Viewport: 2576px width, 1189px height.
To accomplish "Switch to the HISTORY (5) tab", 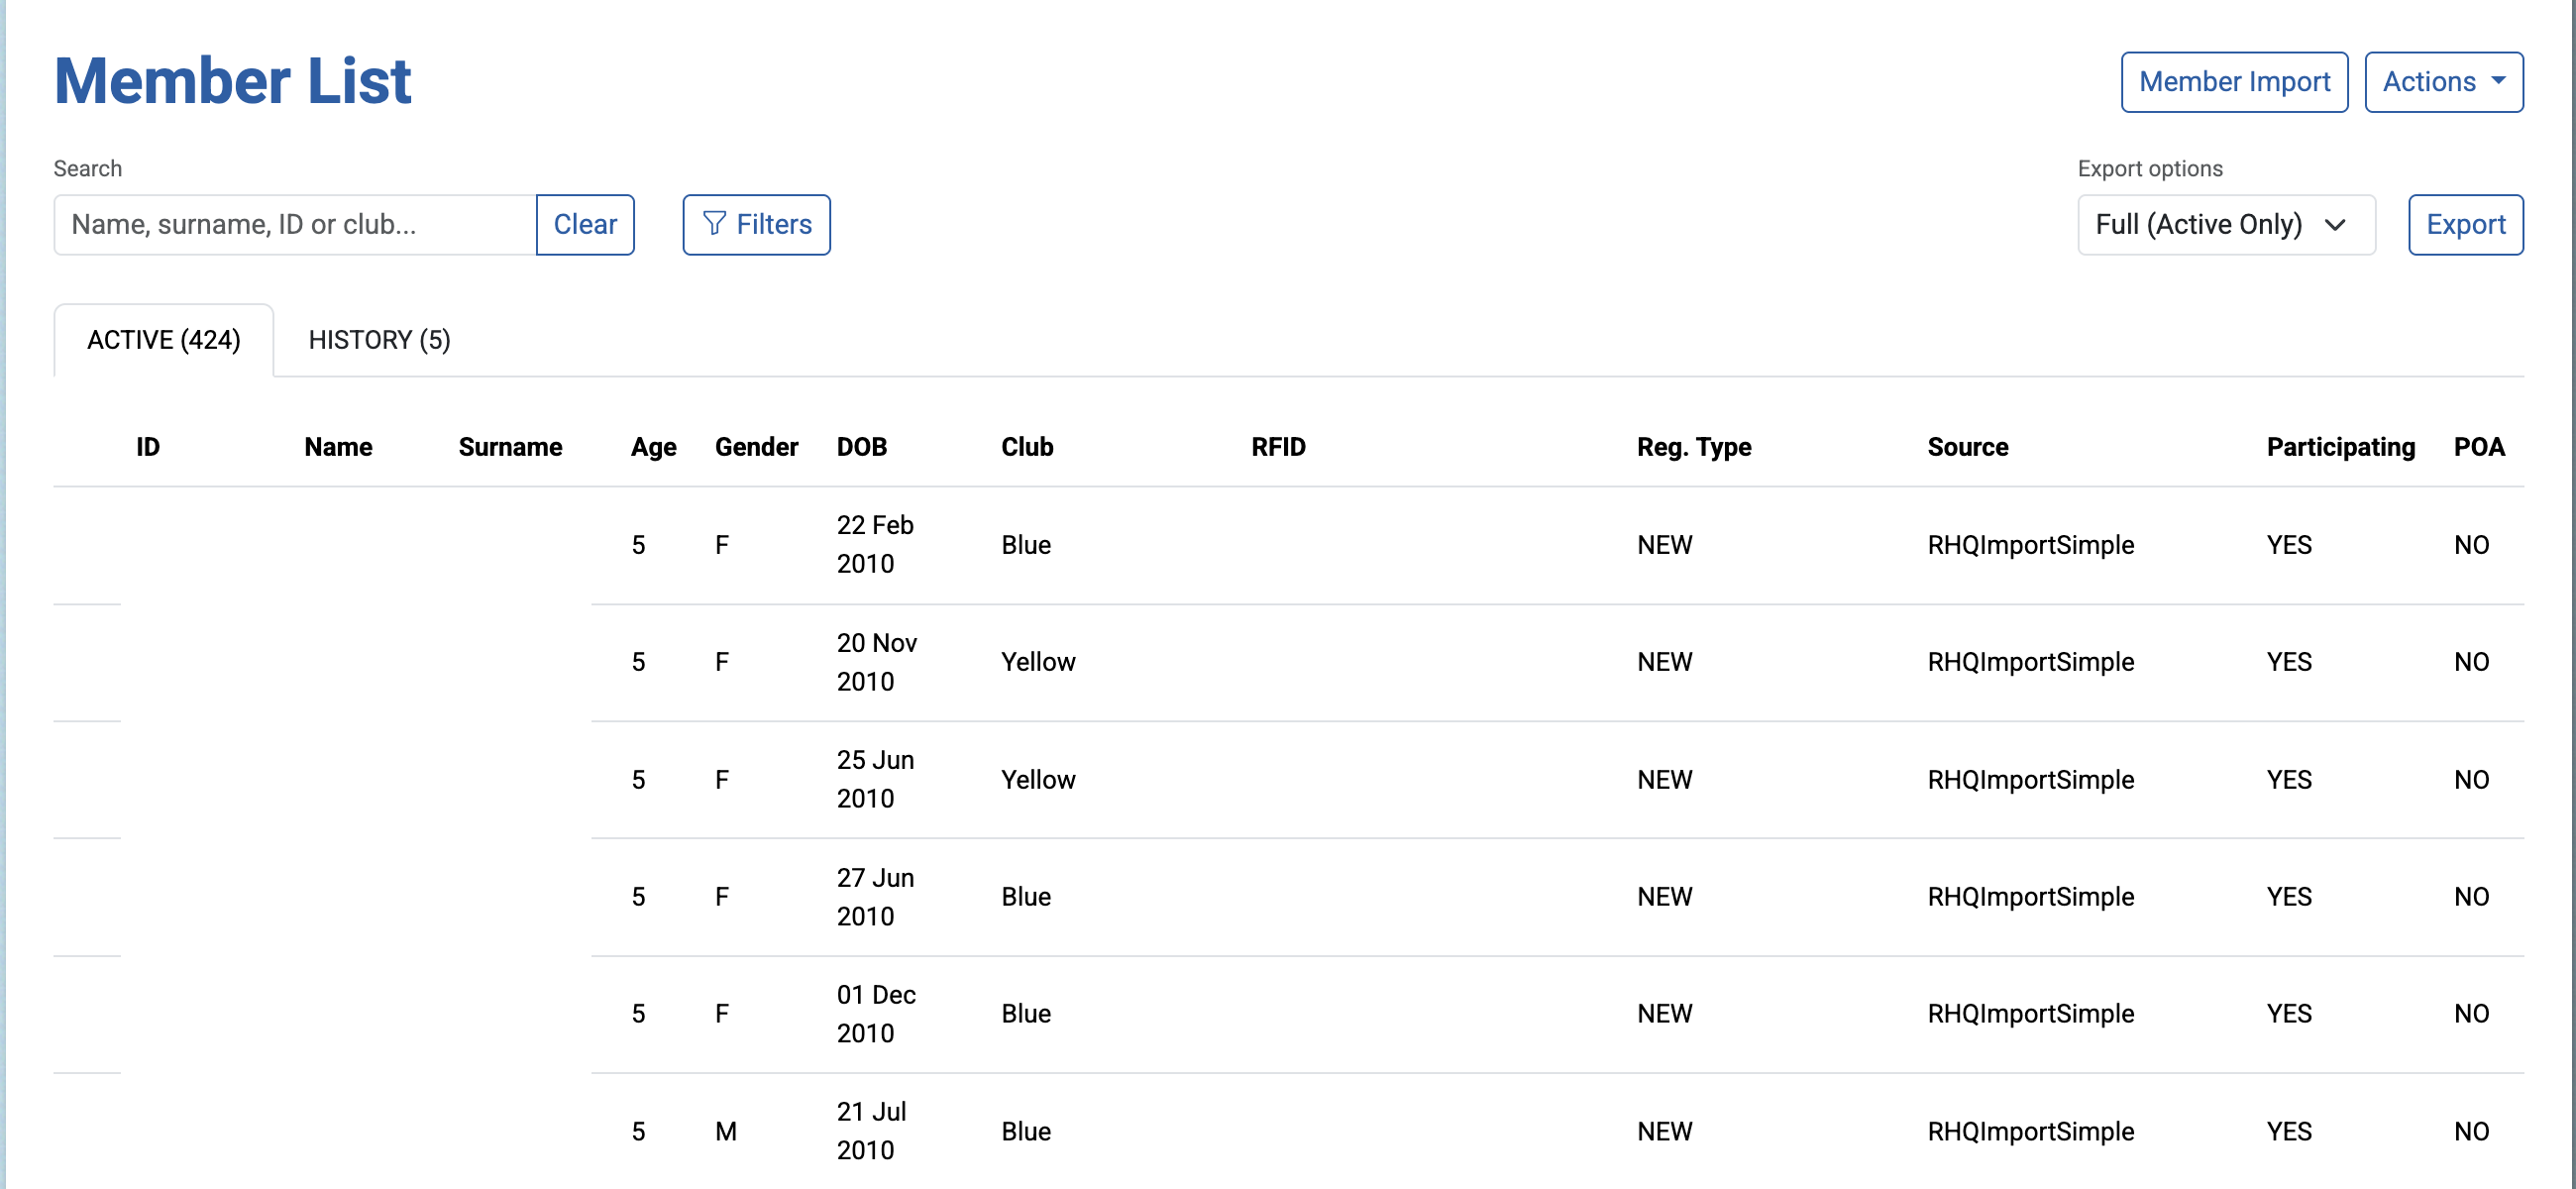I will 379,340.
